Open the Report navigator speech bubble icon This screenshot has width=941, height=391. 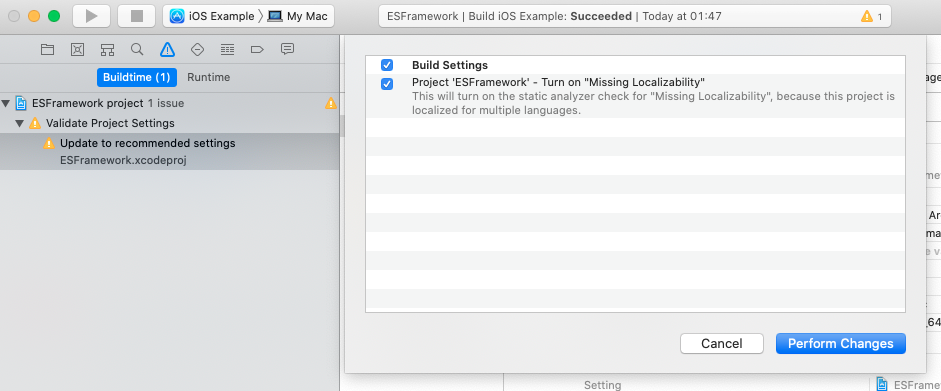pyautogui.click(x=287, y=49)
